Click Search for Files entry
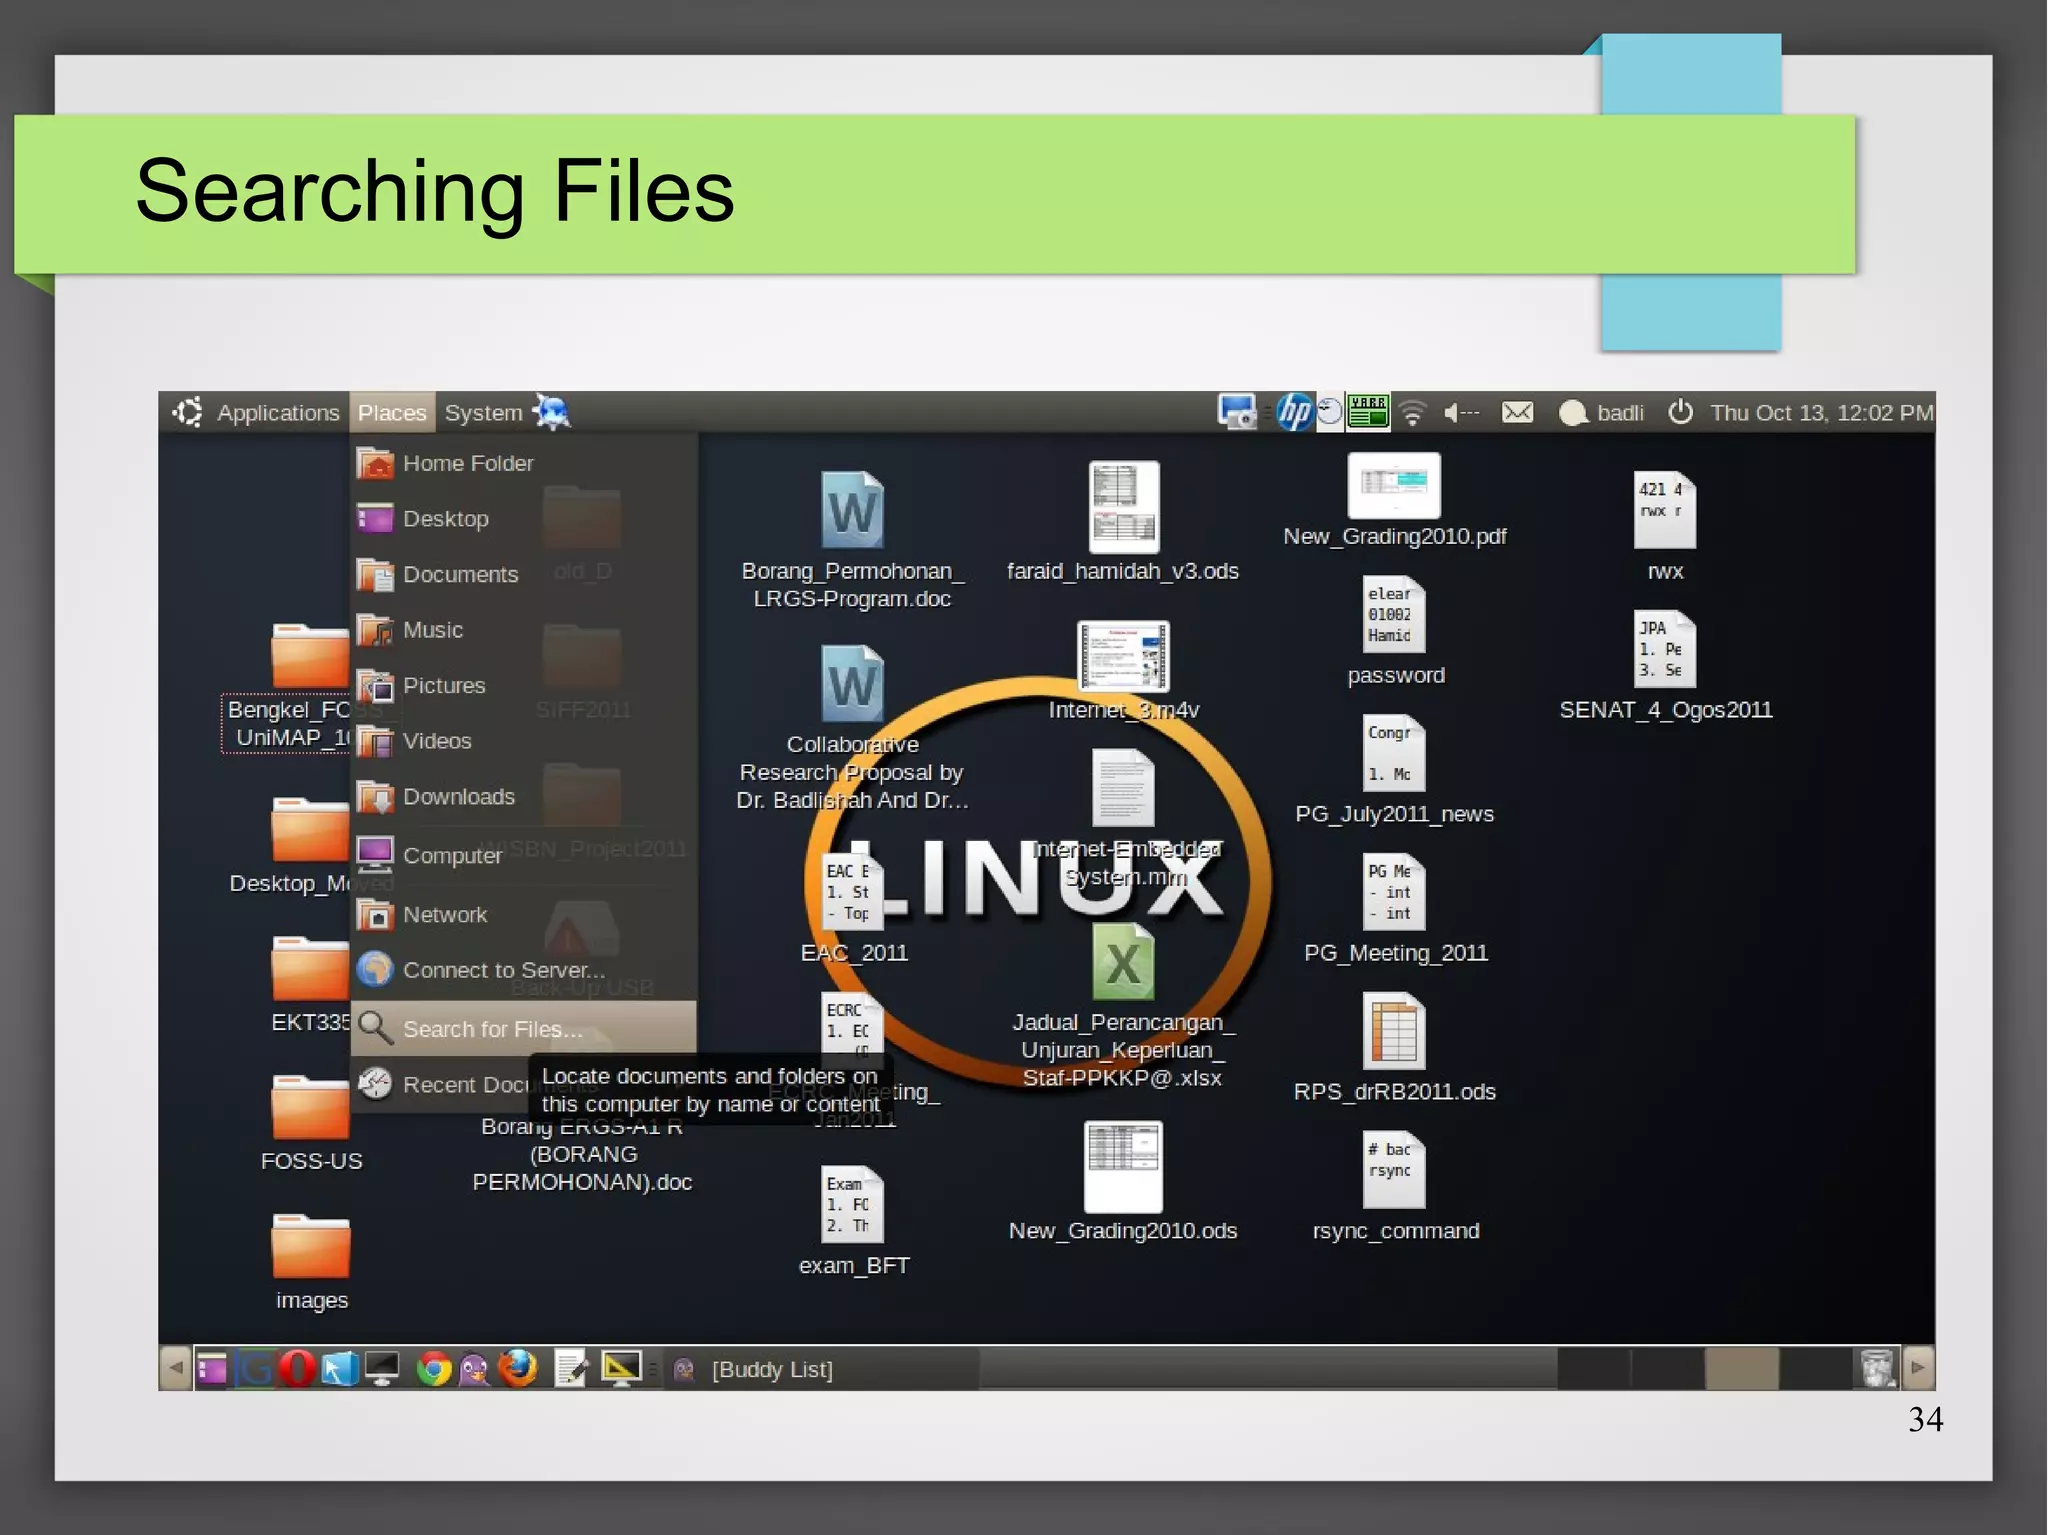The image size is (2048, 1535). point(524,1029)
